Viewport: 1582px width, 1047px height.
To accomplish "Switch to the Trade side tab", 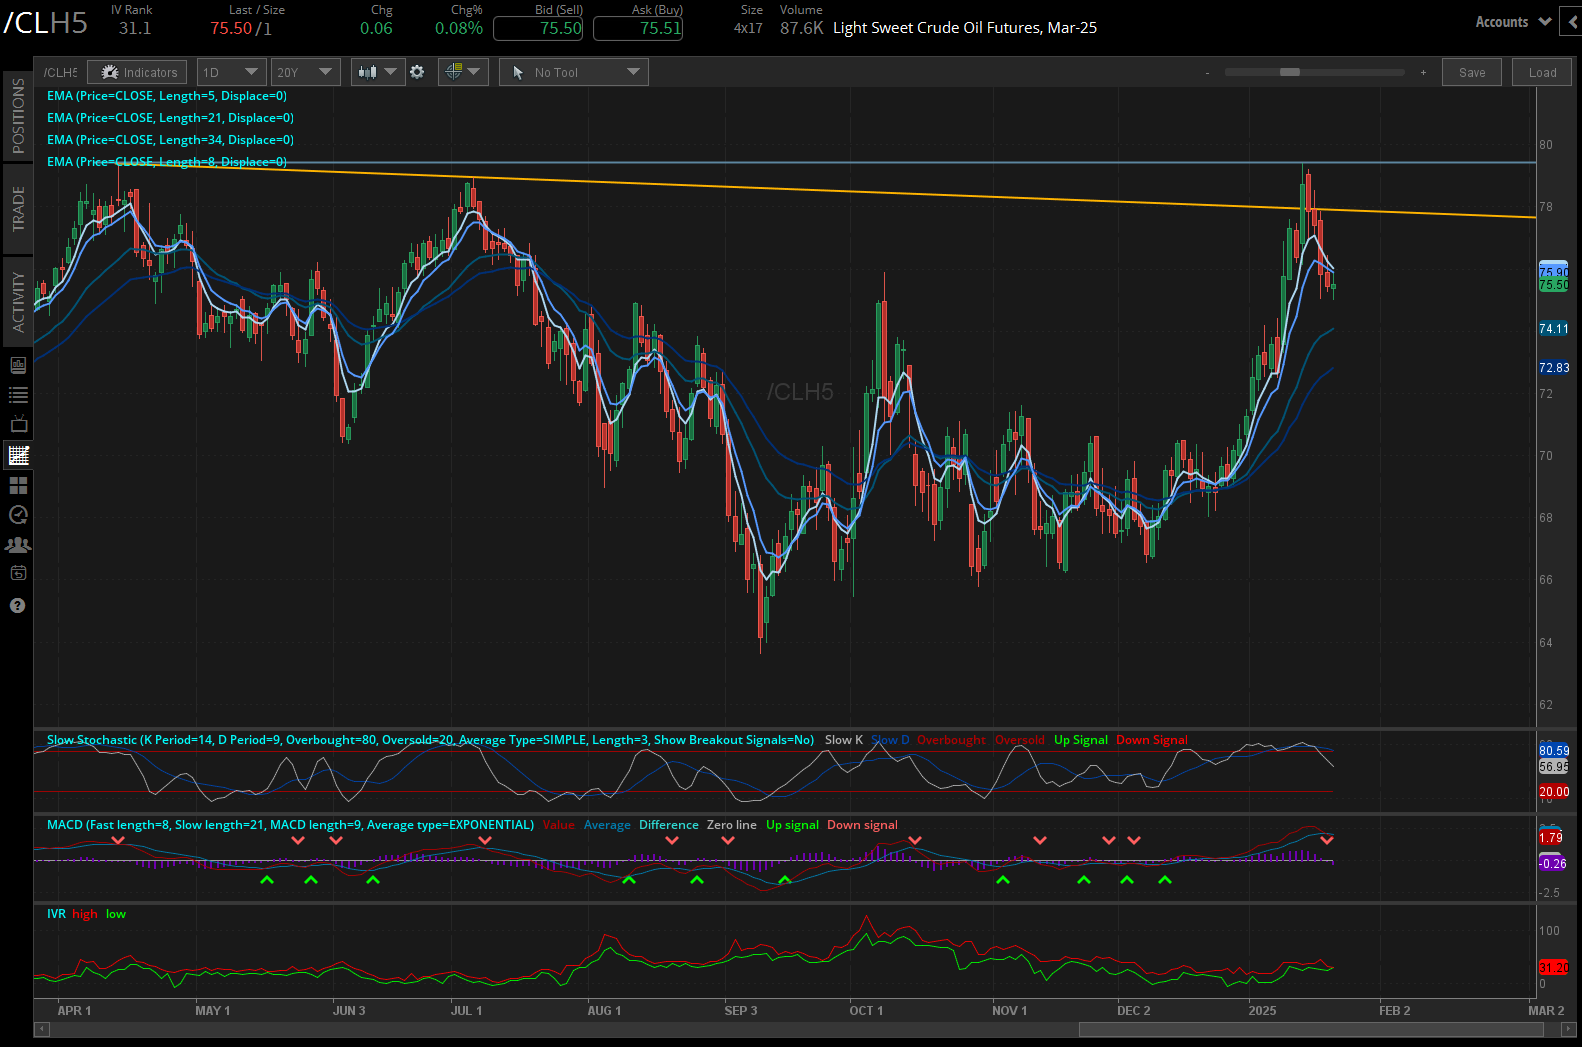I will (18, 209).
